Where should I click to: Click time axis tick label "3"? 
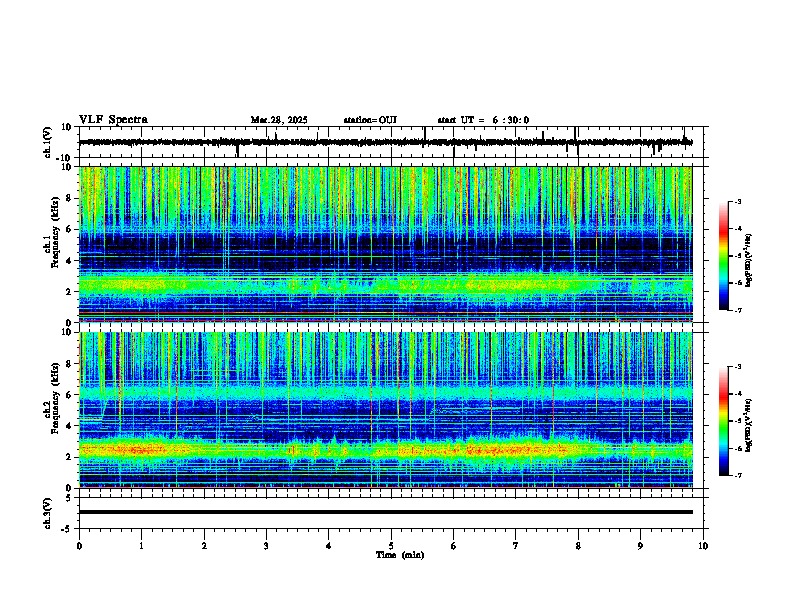click(x=266, y=546)
